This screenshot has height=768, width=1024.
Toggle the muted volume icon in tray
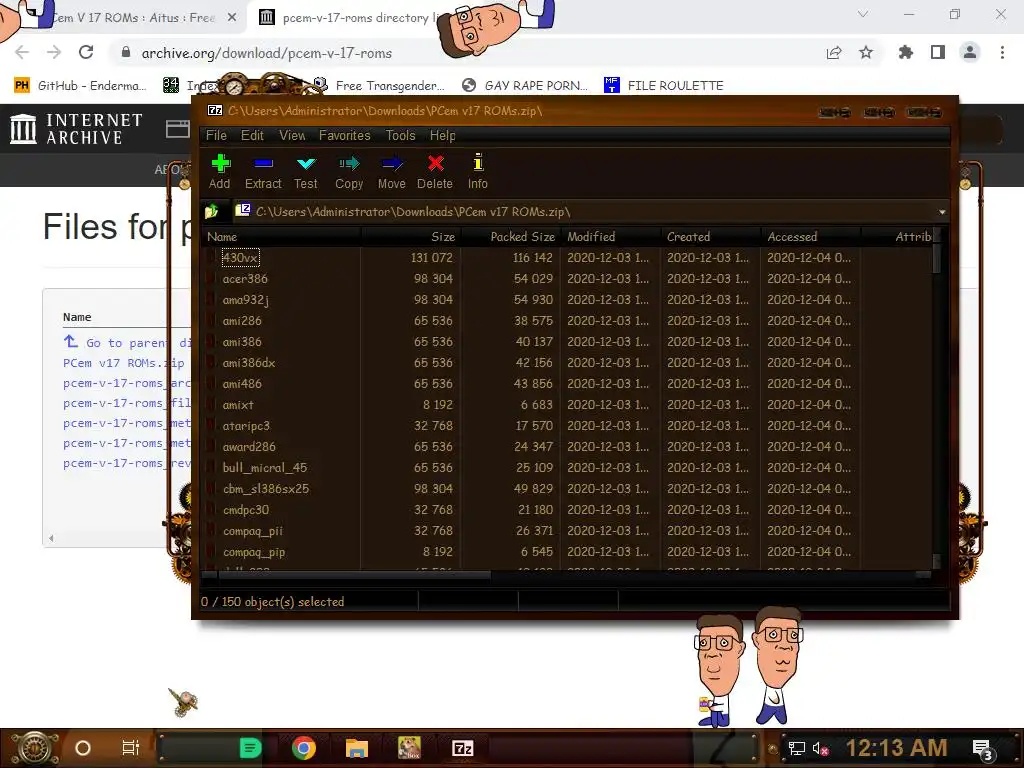(821, 748)
